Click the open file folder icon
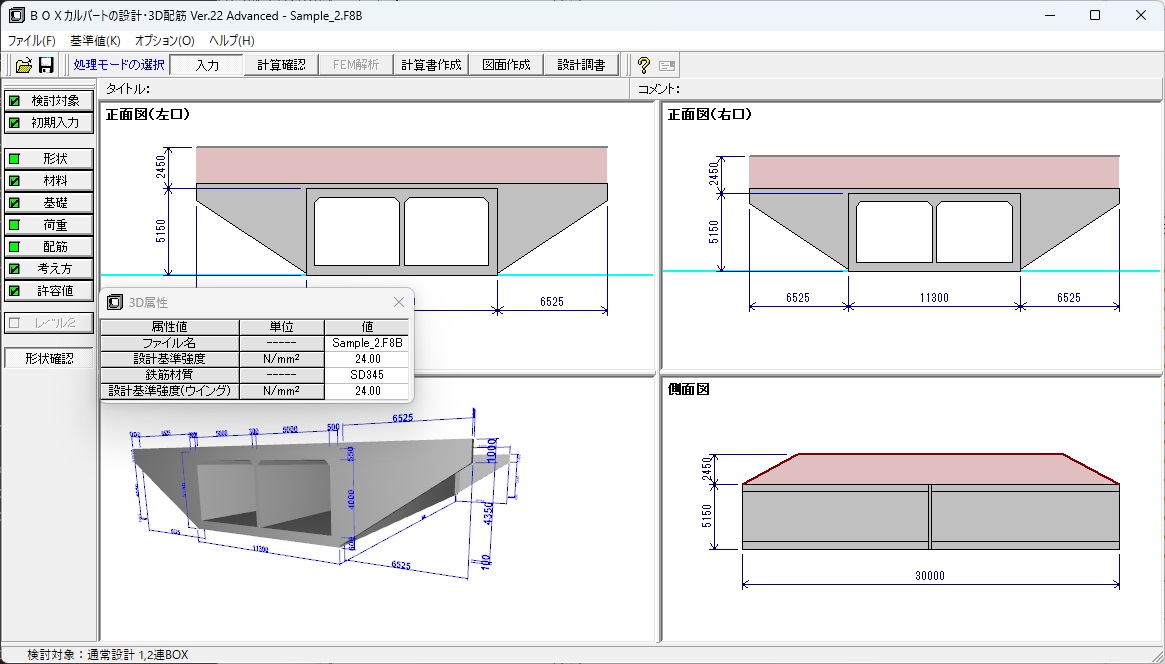The width and height of the screenshot is (1165, 664). pyautogui.click(x=24, y=65)
